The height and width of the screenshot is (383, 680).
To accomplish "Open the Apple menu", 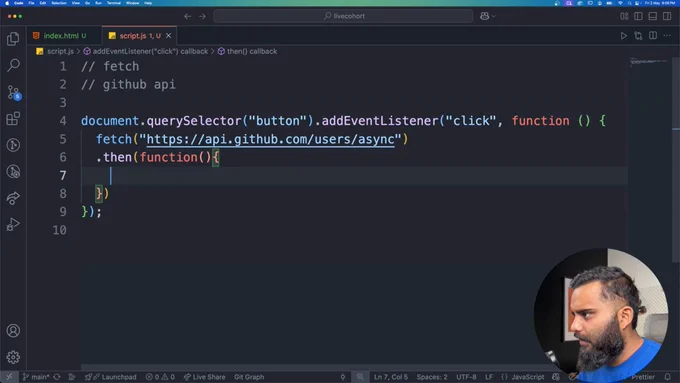I will [7, 3].
